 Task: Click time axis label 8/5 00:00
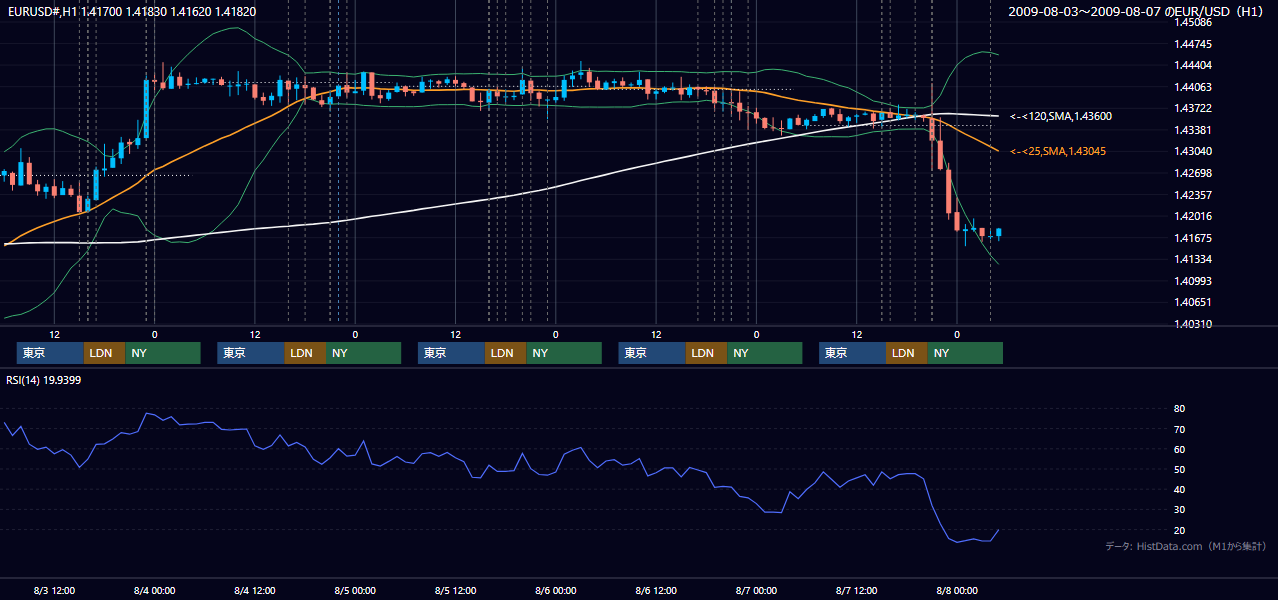[x=355, y=590]
